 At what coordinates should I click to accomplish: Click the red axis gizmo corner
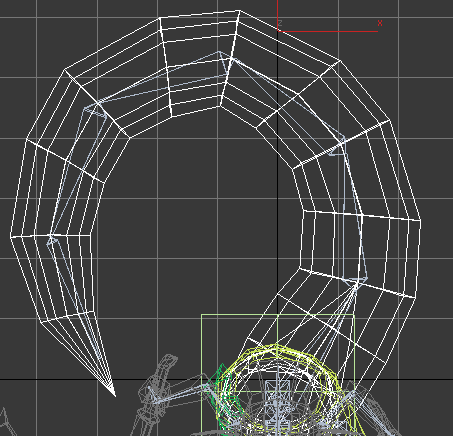point(278,31)
